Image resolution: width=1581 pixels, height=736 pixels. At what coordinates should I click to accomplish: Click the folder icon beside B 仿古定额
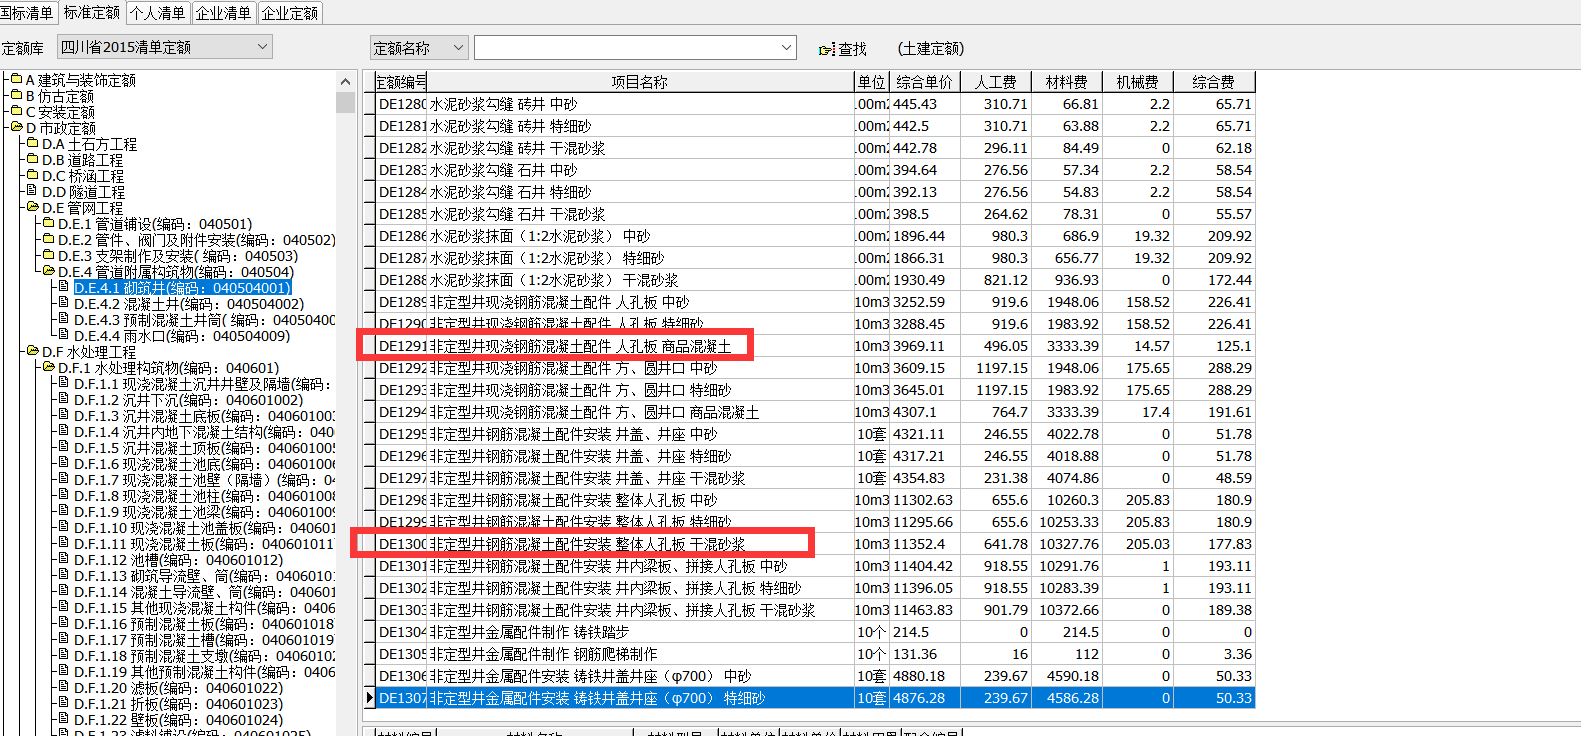[16, 95]
